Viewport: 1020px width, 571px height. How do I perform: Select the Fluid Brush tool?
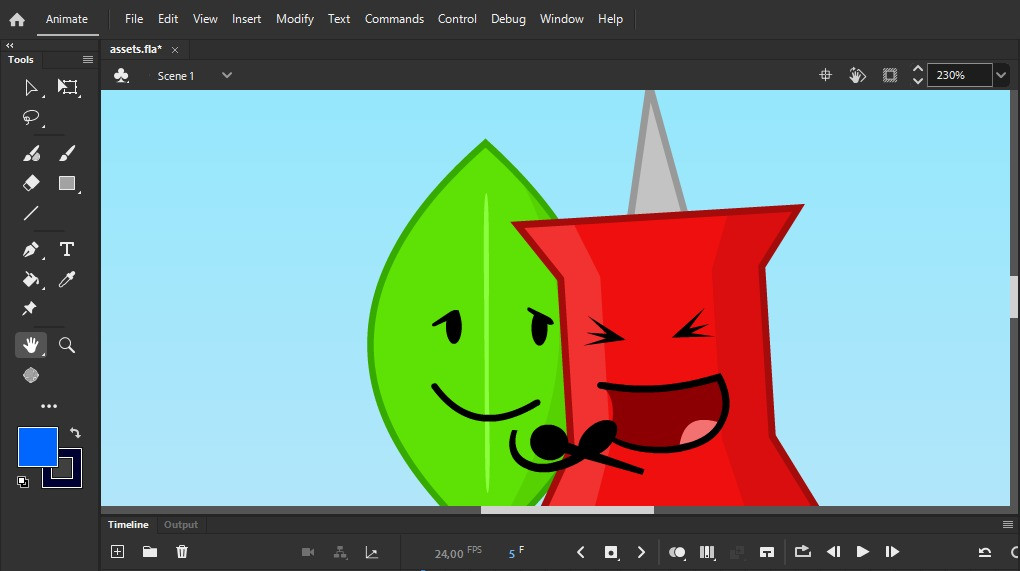click(31, 153)
